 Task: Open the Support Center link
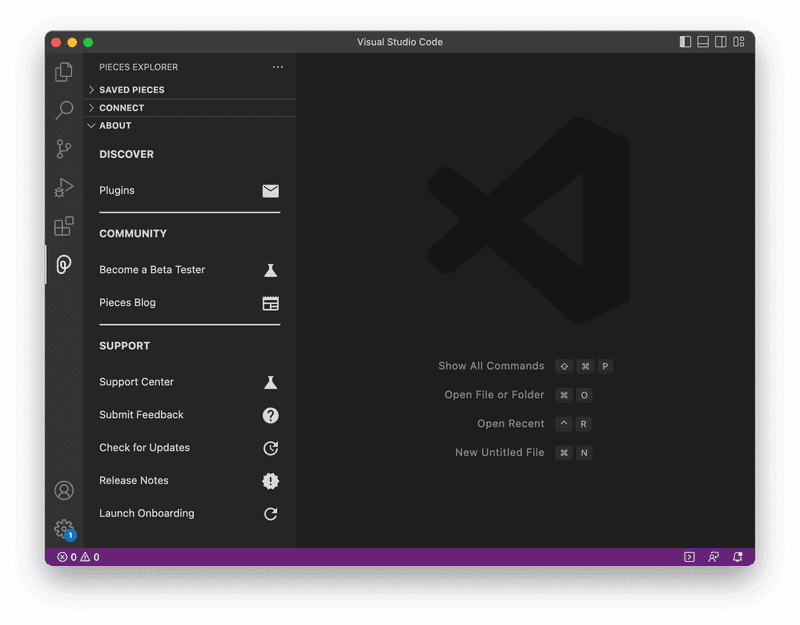(x=136, y=382)
